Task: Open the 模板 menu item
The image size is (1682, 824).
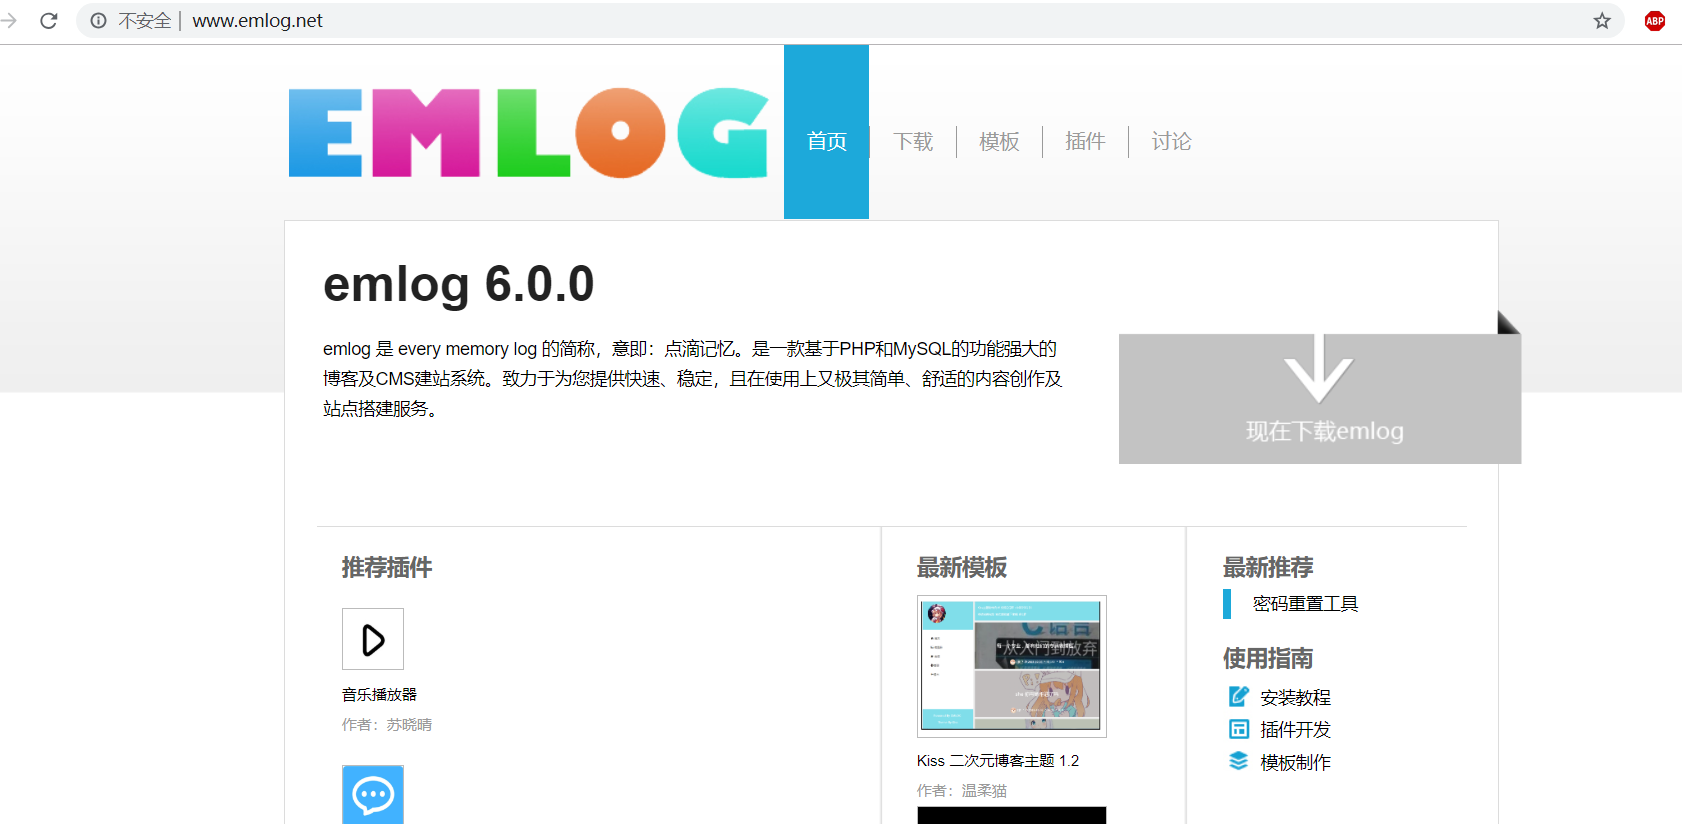Action: click(999, 142)
